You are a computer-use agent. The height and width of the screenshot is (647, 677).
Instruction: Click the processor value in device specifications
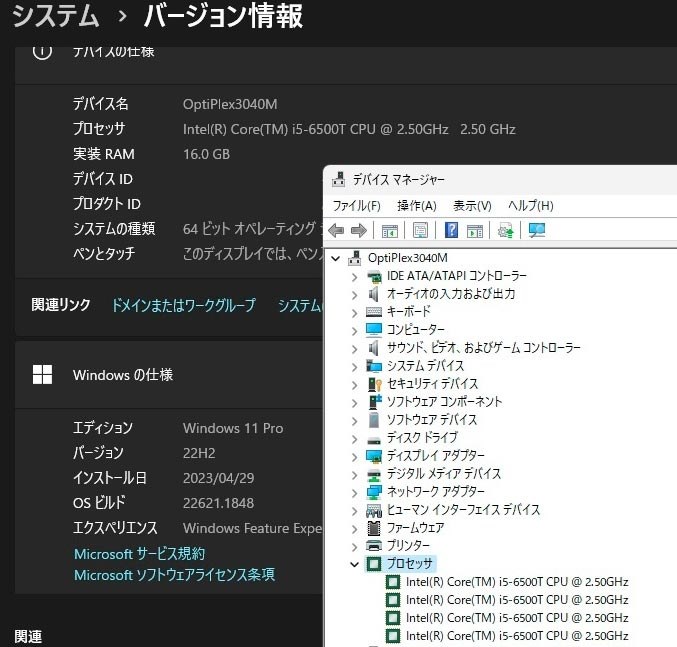pos(349,129)
